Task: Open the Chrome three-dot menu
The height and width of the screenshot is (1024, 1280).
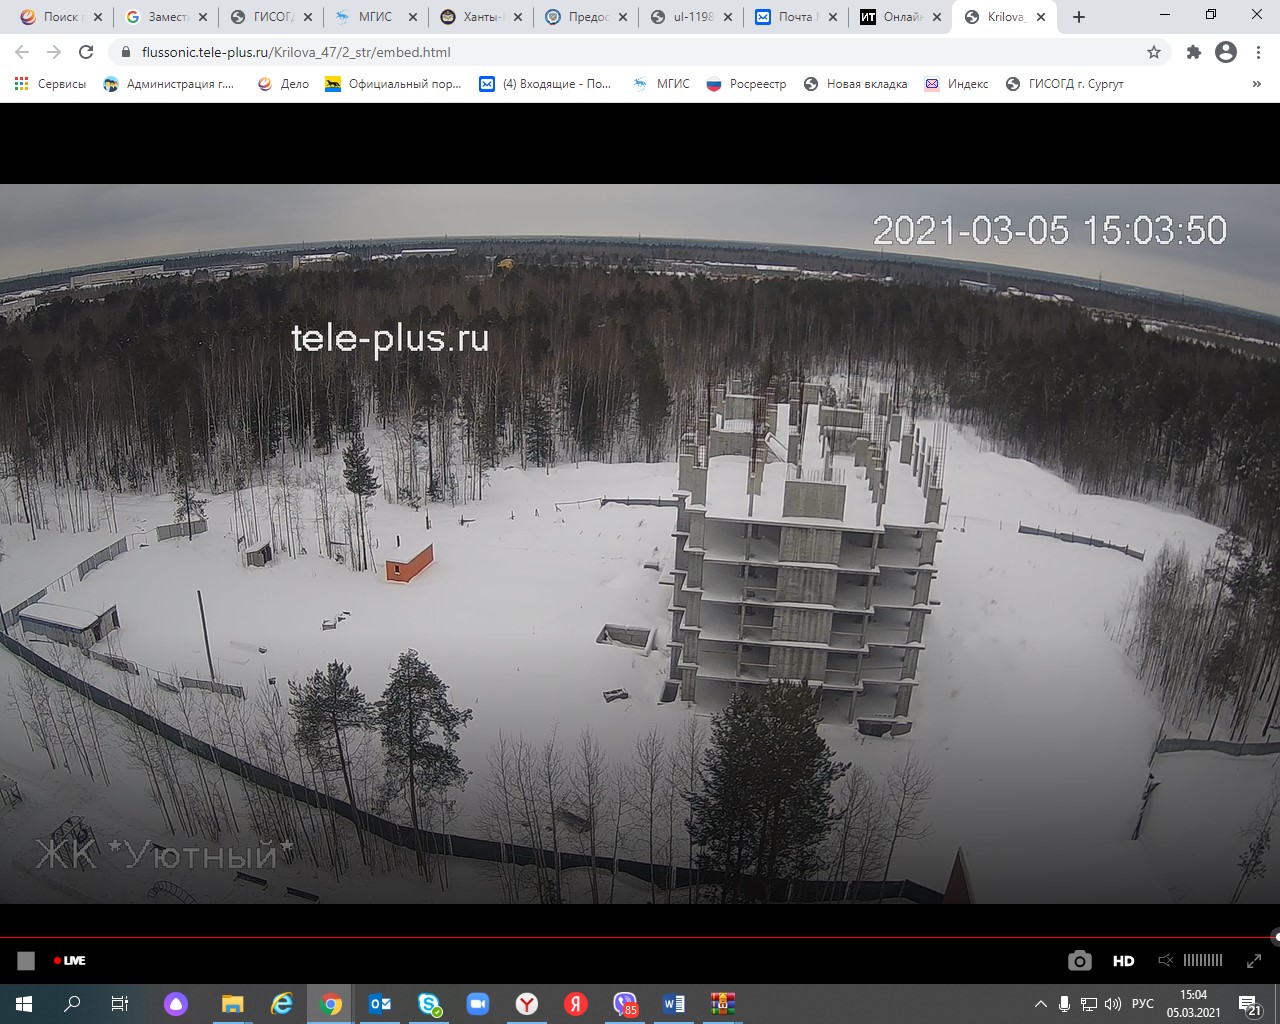Action: tap(1257, 52)
